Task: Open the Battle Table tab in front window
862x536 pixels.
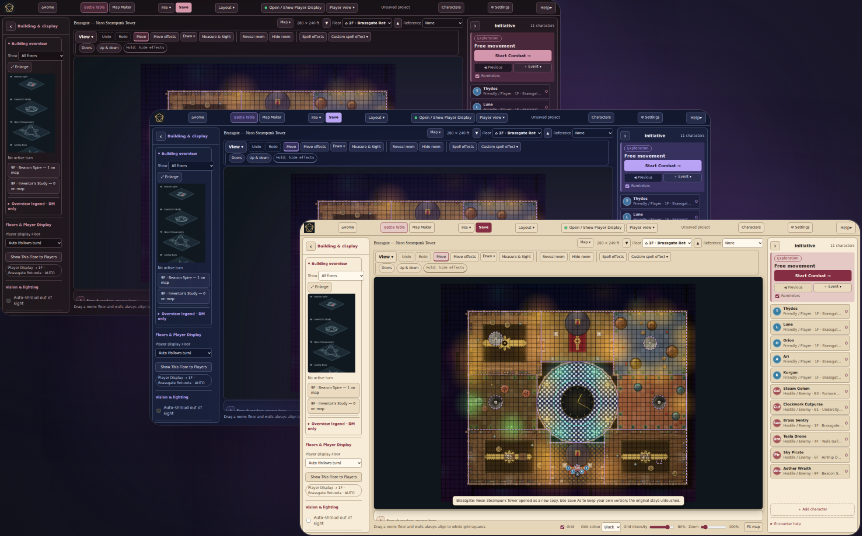Action: pos(394,228)
